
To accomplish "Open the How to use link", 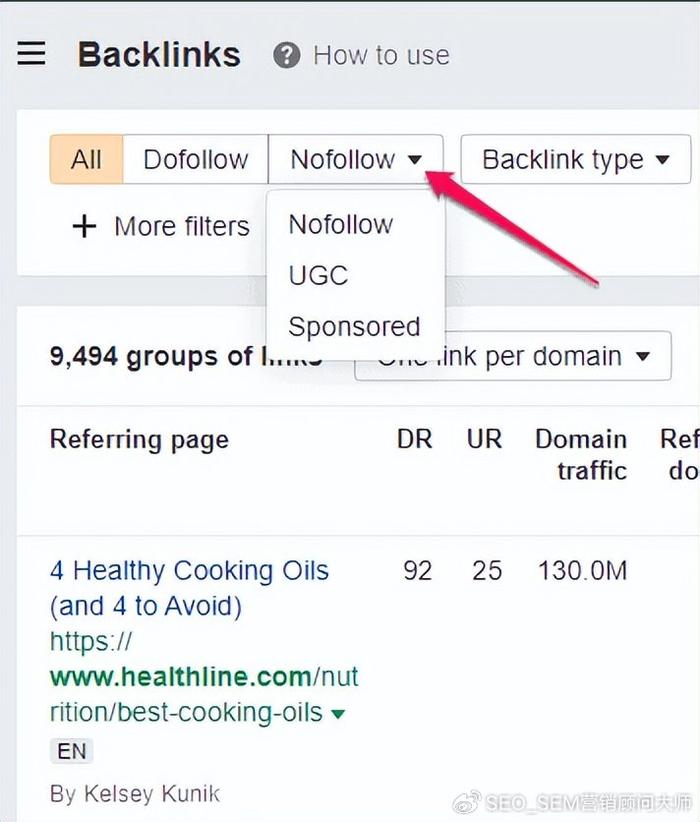I will (381, 55).
